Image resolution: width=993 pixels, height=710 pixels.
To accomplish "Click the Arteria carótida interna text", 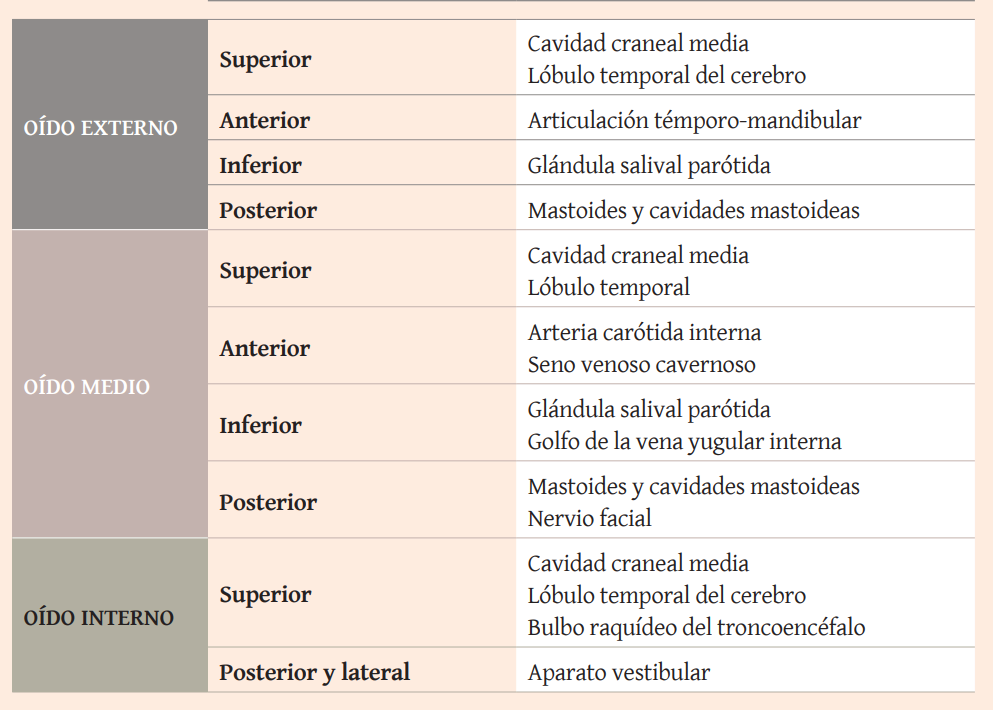I will (644, 332).
